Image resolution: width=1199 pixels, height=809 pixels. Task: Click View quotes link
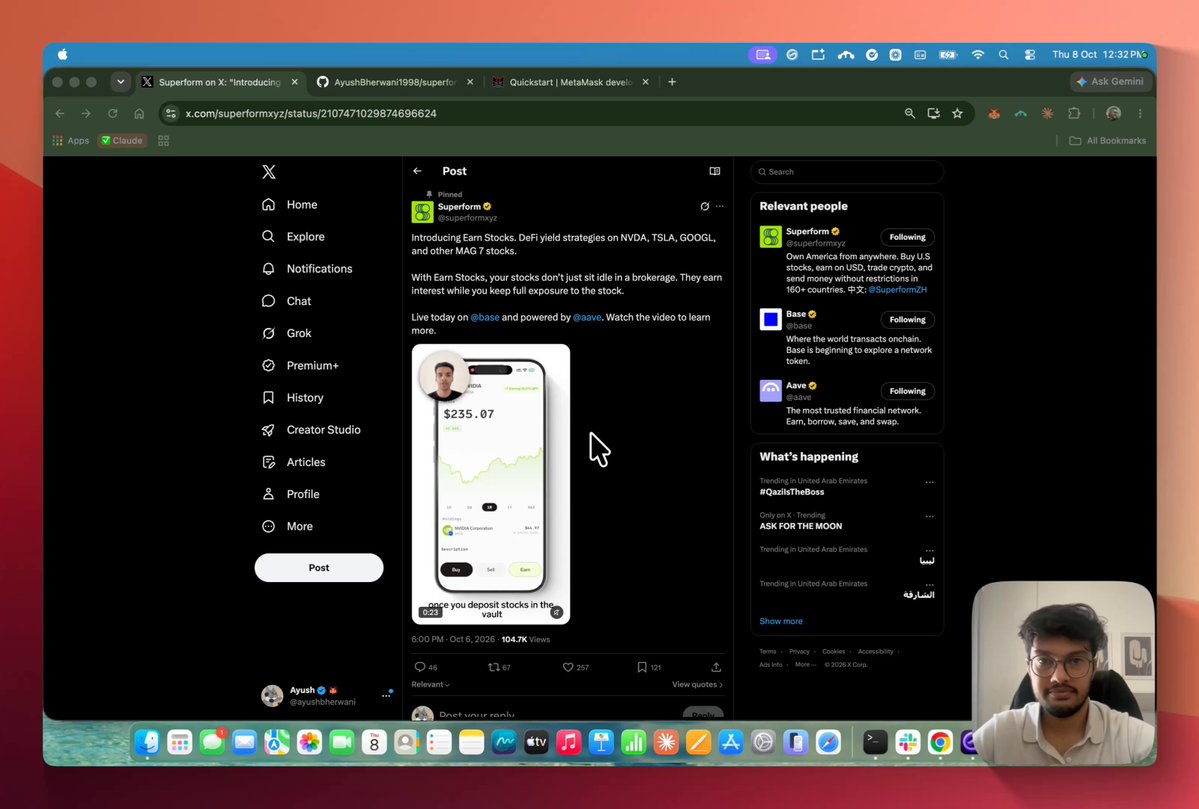pos(697,684)
